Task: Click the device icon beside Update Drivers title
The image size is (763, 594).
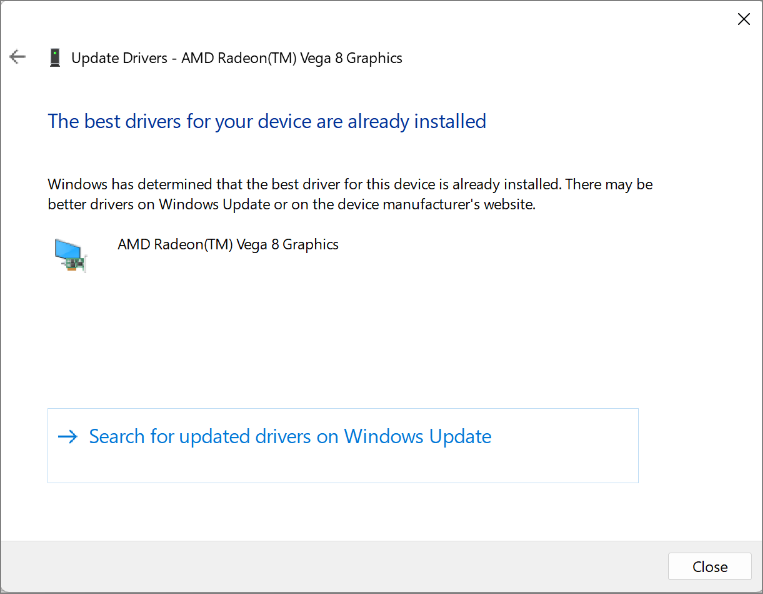Action: click(x=55, y=57)
